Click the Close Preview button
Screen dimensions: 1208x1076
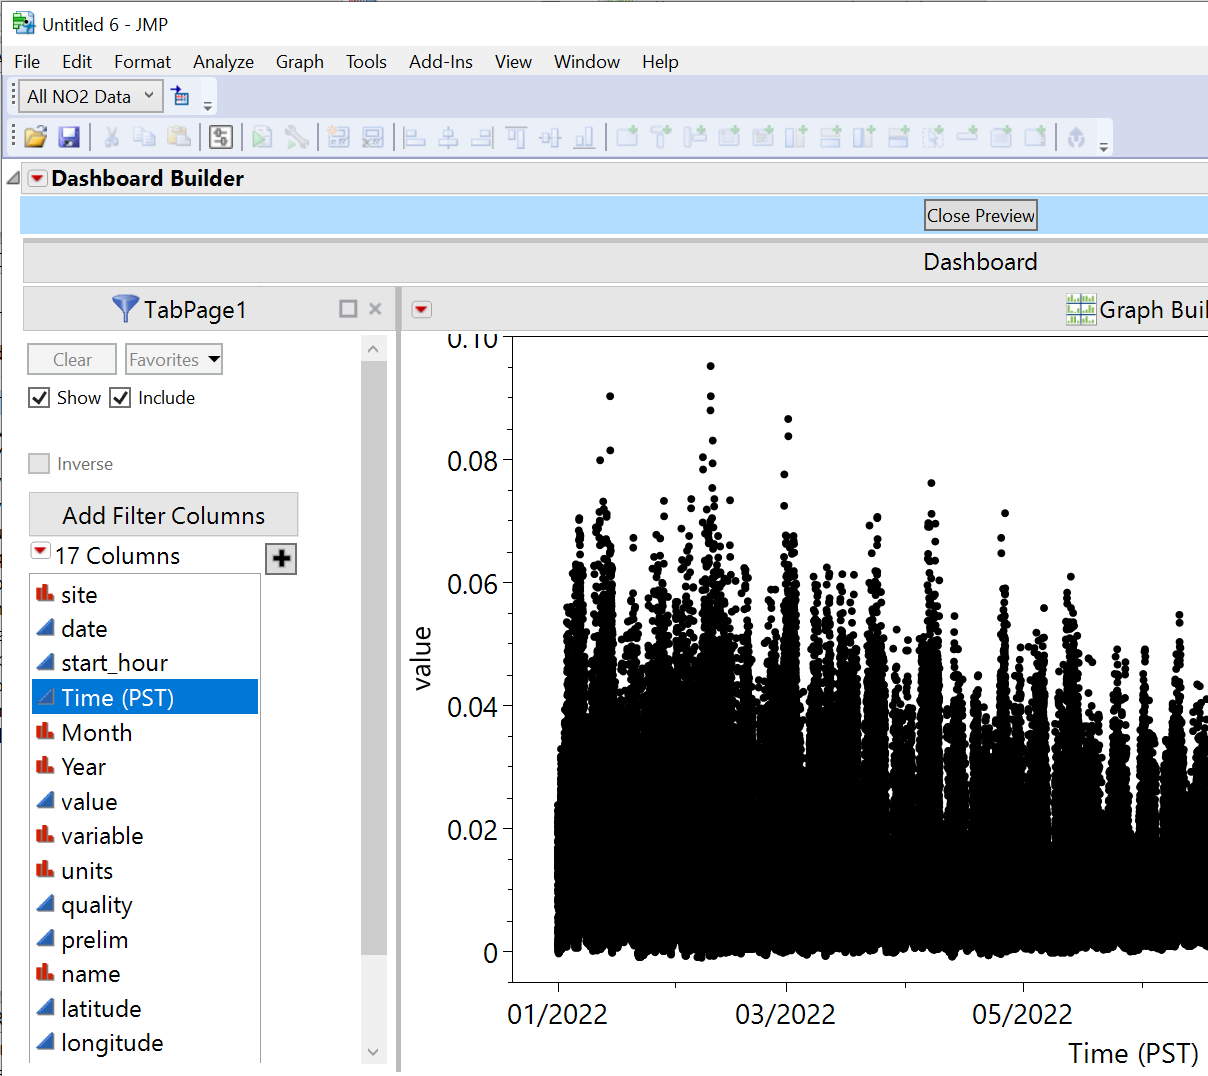coord(980,216)
